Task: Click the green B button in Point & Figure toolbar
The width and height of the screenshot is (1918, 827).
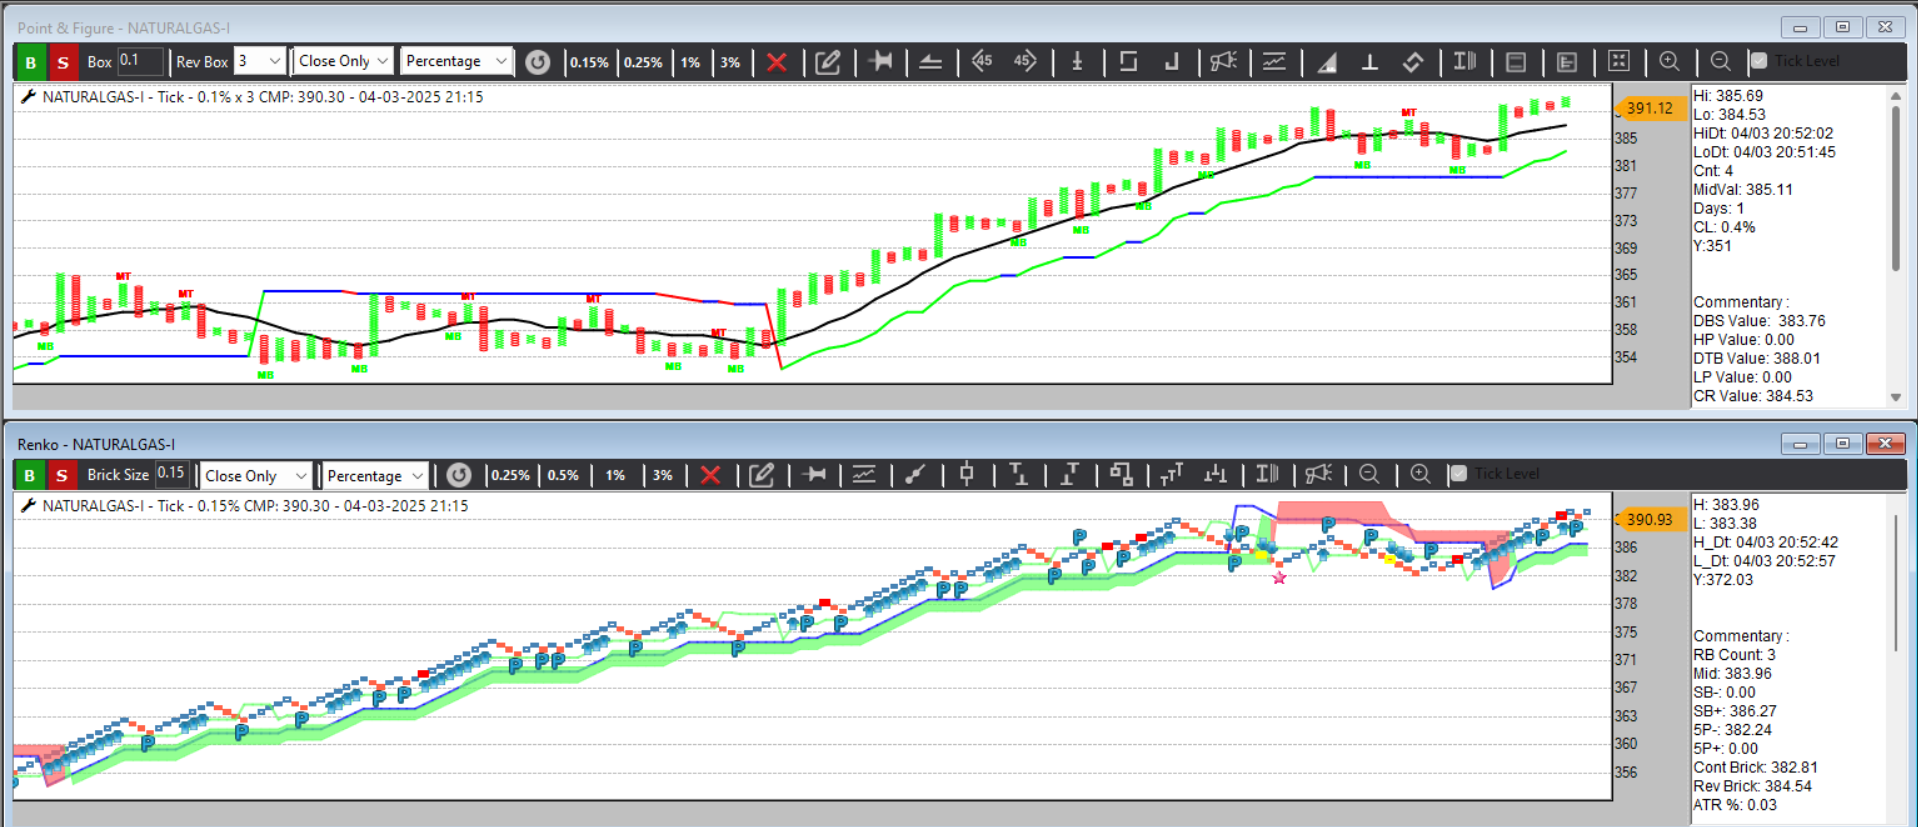Action: (30, 62)
